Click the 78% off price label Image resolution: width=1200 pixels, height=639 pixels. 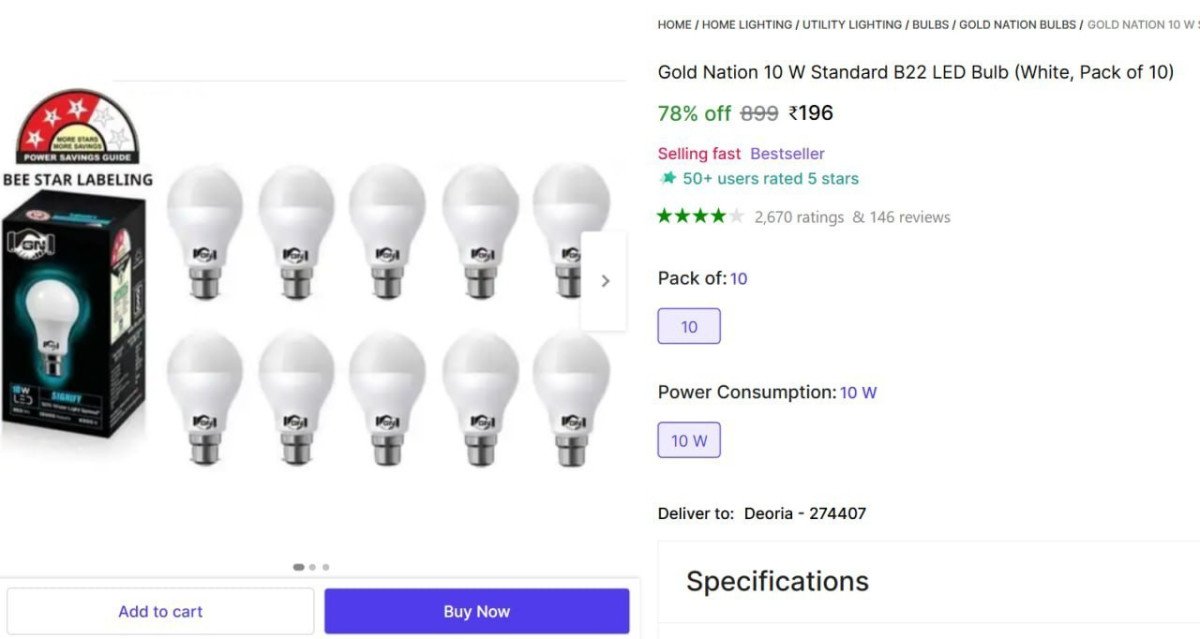[695, 113]
